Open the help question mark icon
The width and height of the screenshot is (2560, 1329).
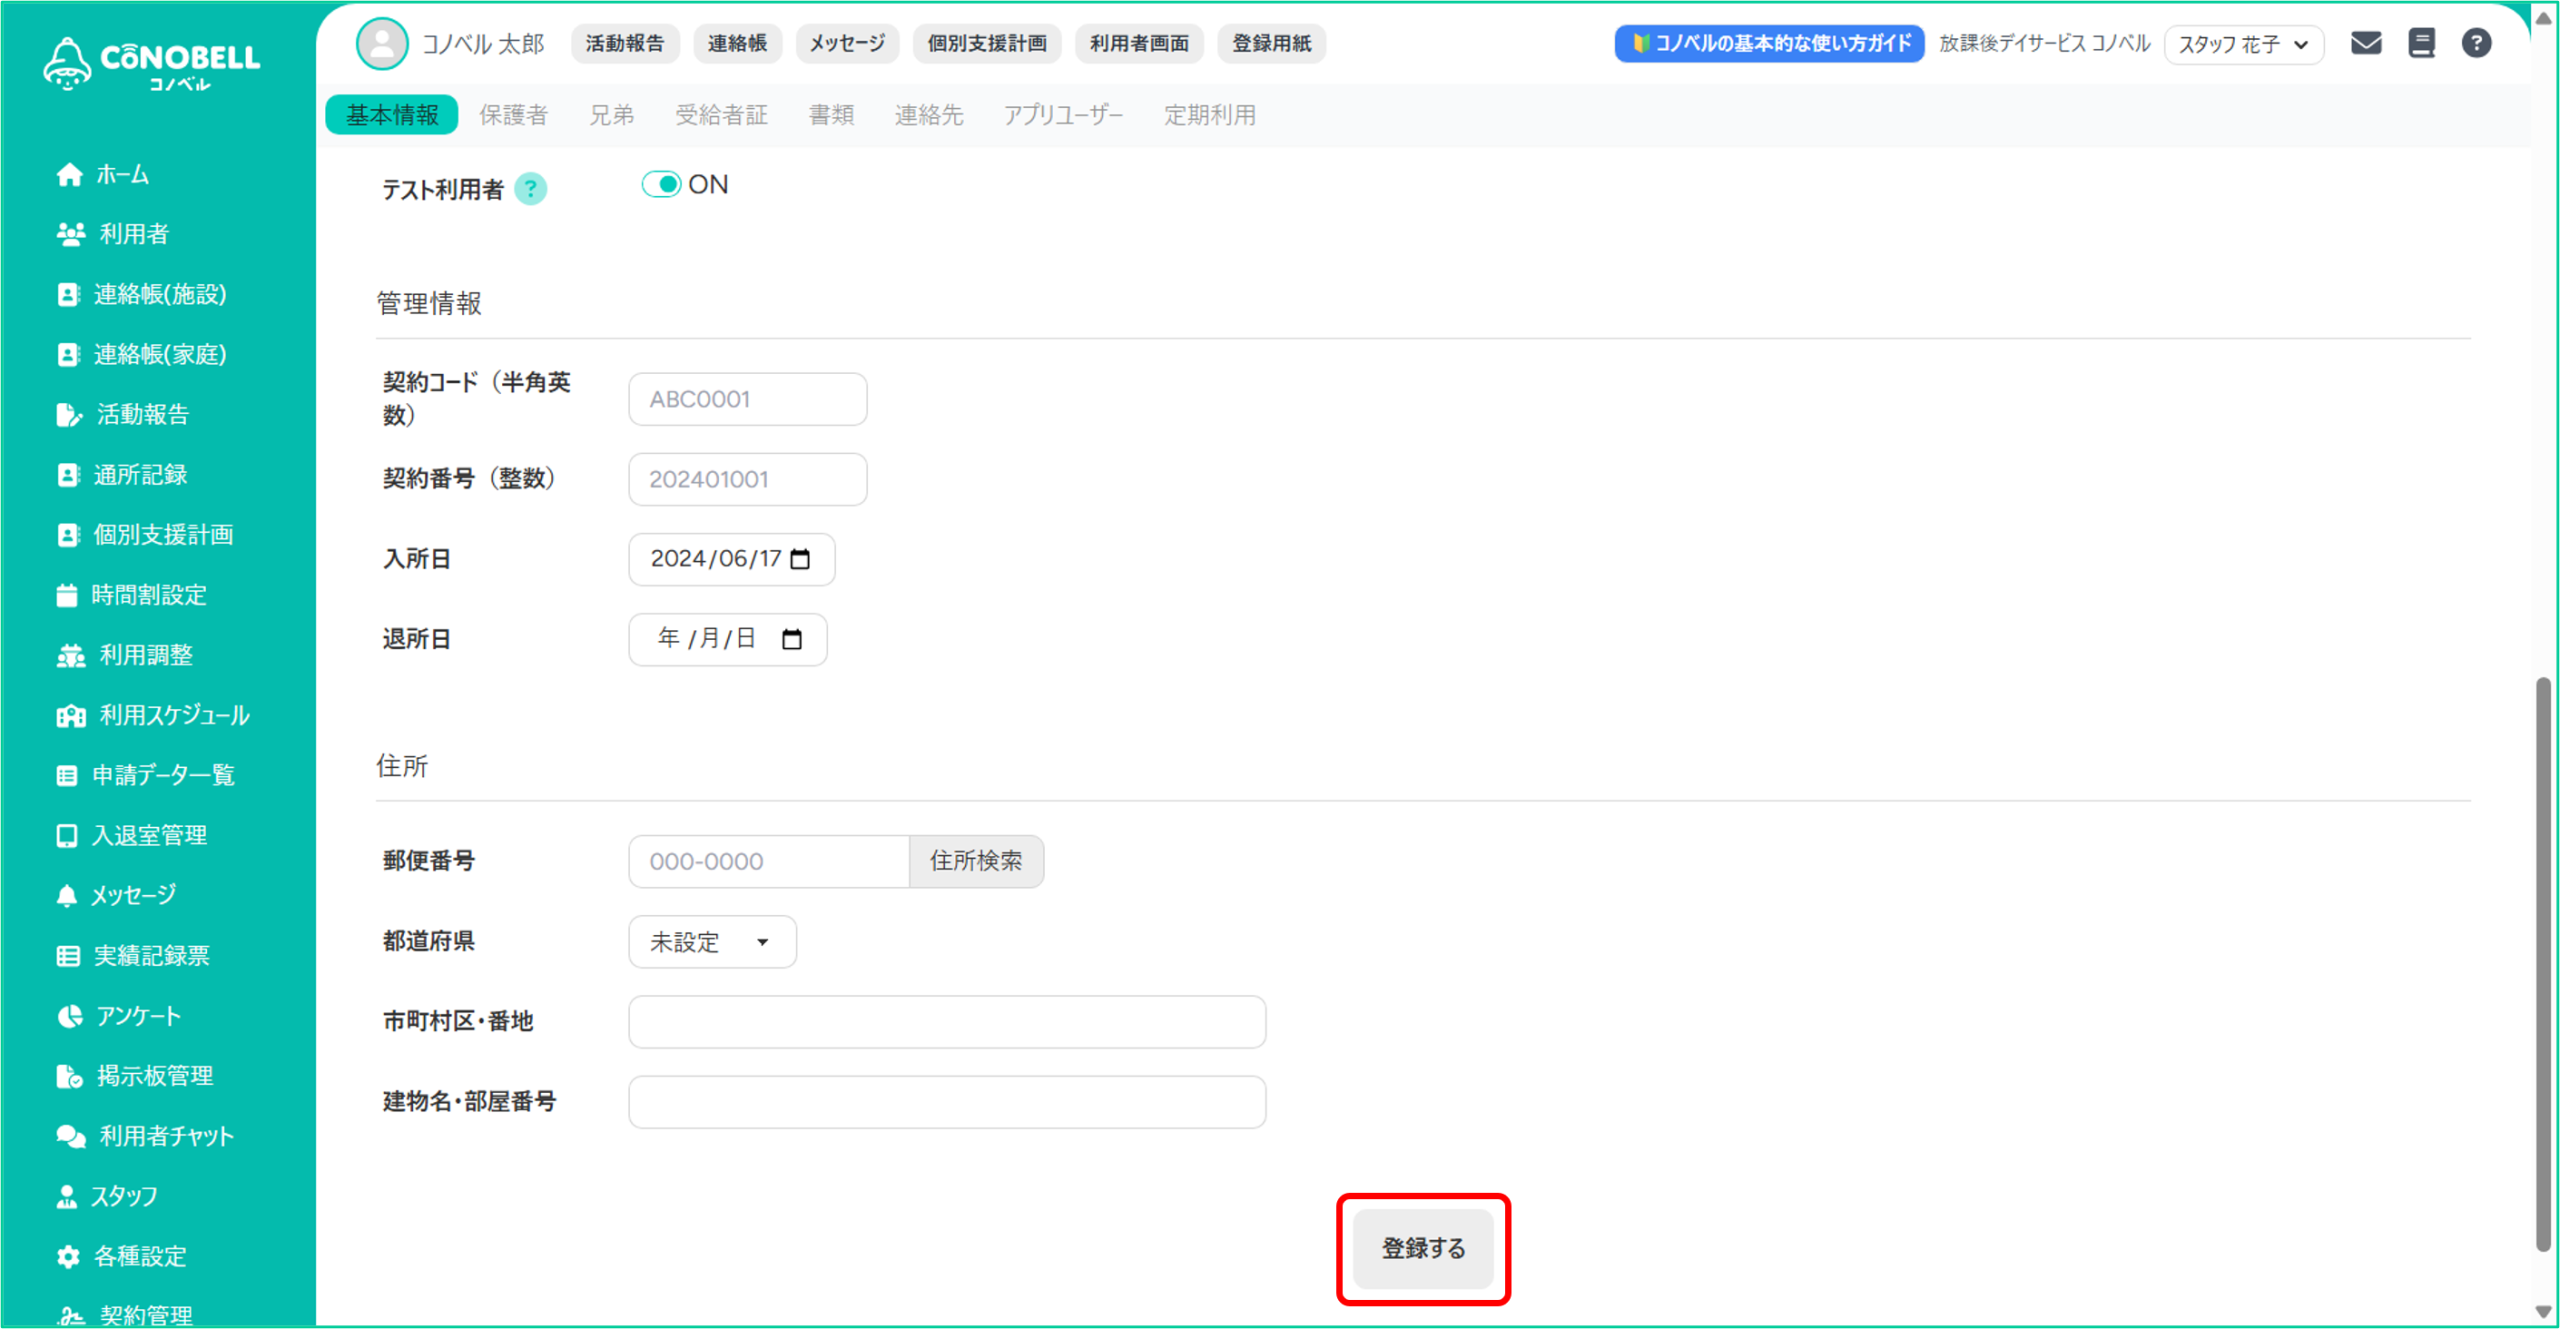point(2476,43)
